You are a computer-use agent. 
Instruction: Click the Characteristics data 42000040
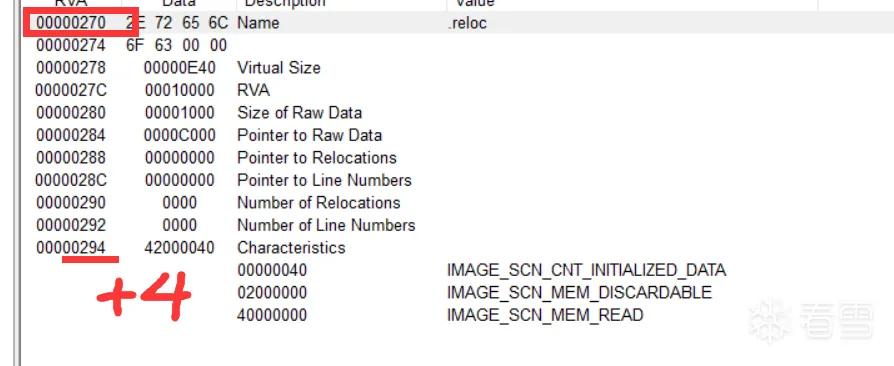[180, 248]
